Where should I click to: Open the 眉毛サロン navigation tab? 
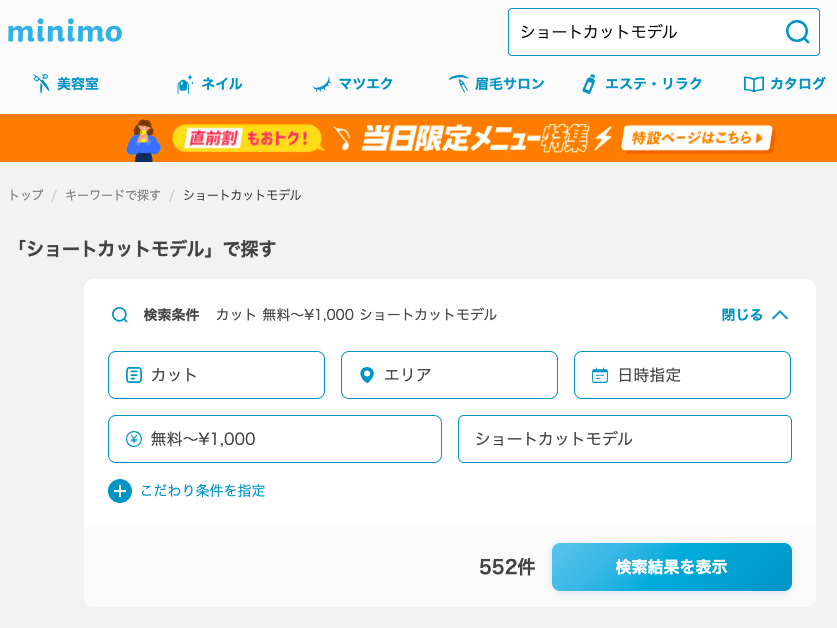coord(496,84)
